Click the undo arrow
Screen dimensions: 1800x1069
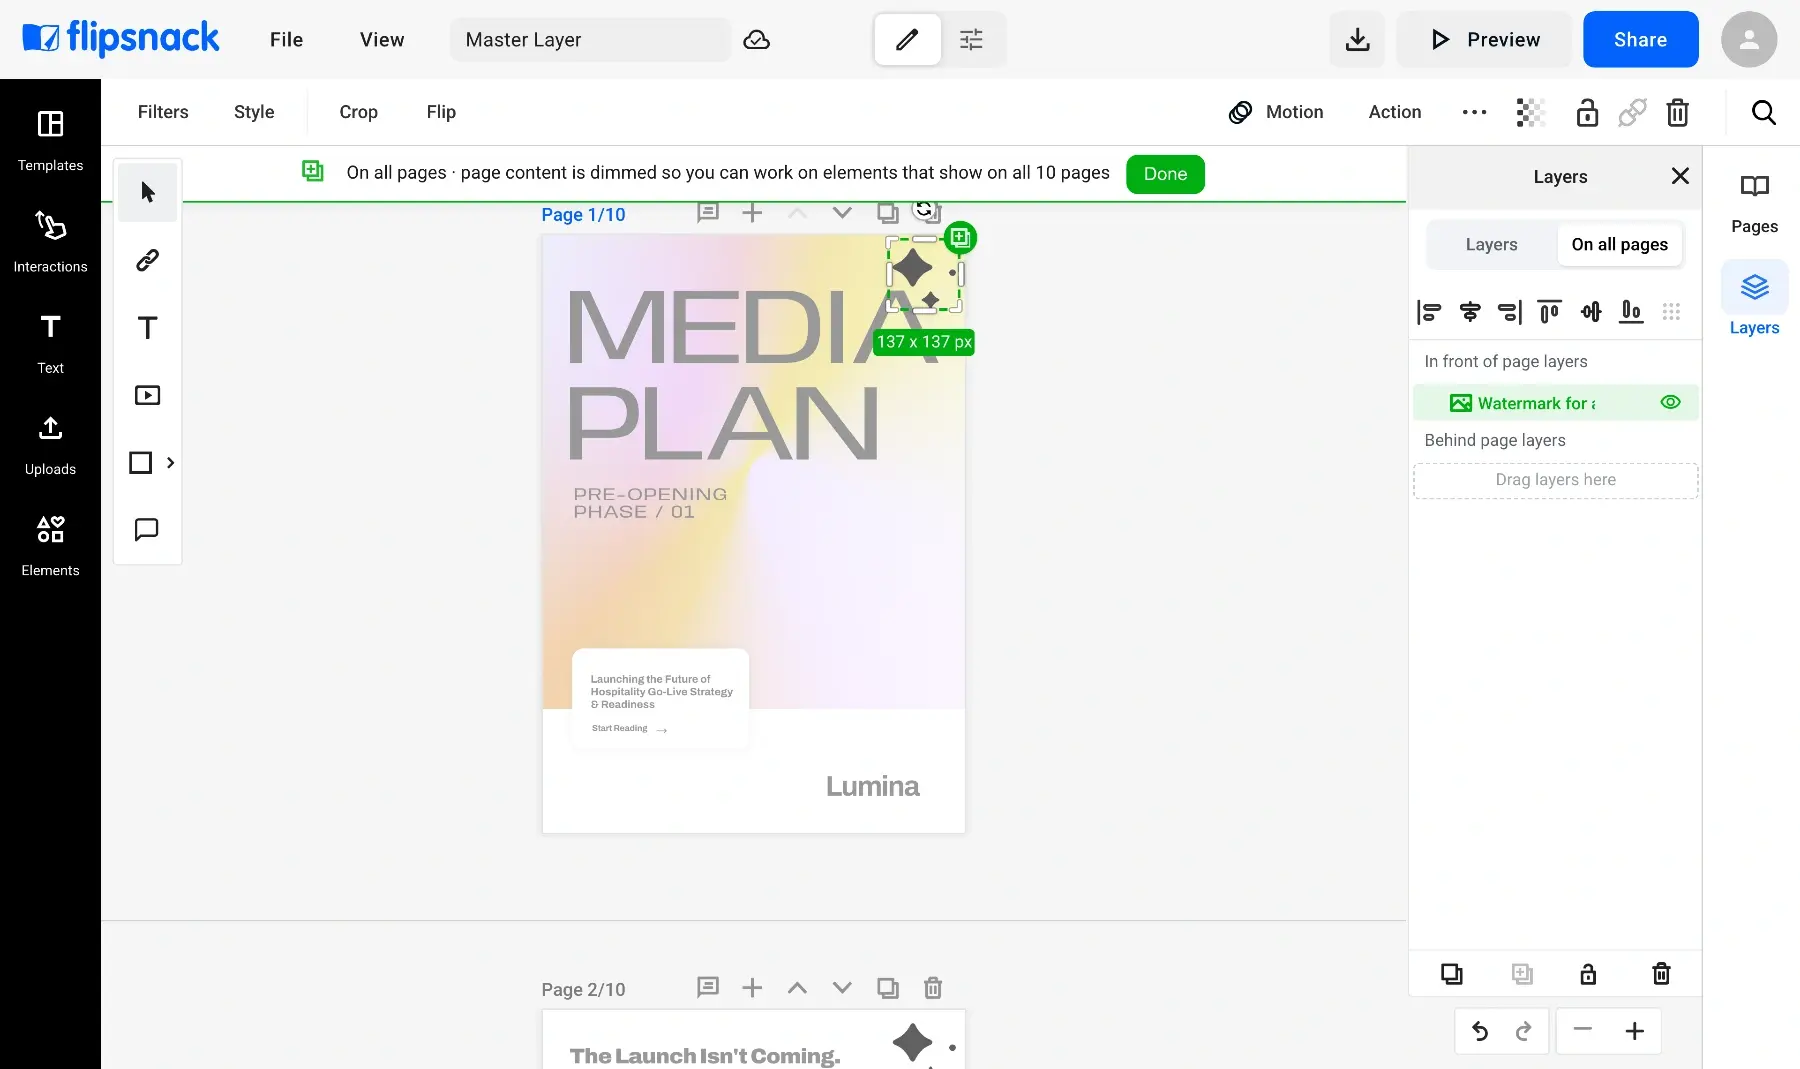click(1480, 1031)
